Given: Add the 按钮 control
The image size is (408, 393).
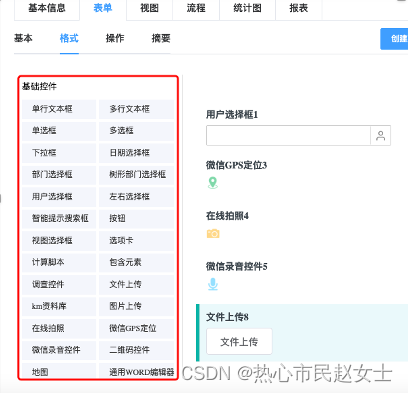Looking at the screenshot, I should [136, 219].
